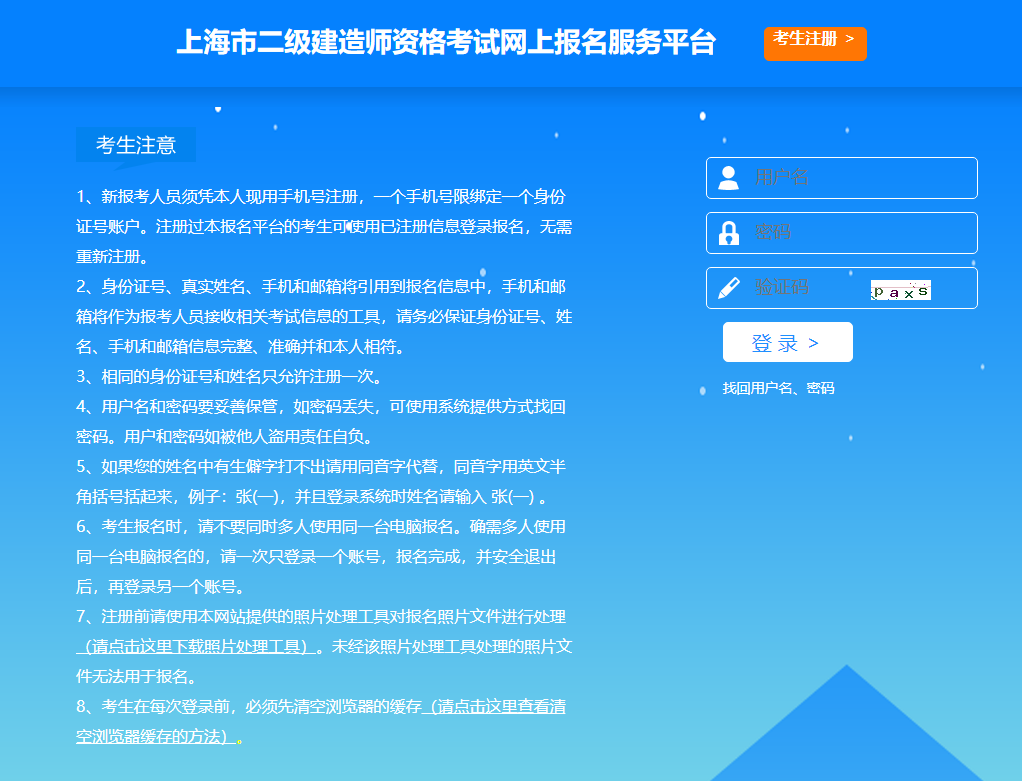Click the pencil icon in captcha field
The height and width of the screenshot is (781, 1022).
click(x=729, y=288)
